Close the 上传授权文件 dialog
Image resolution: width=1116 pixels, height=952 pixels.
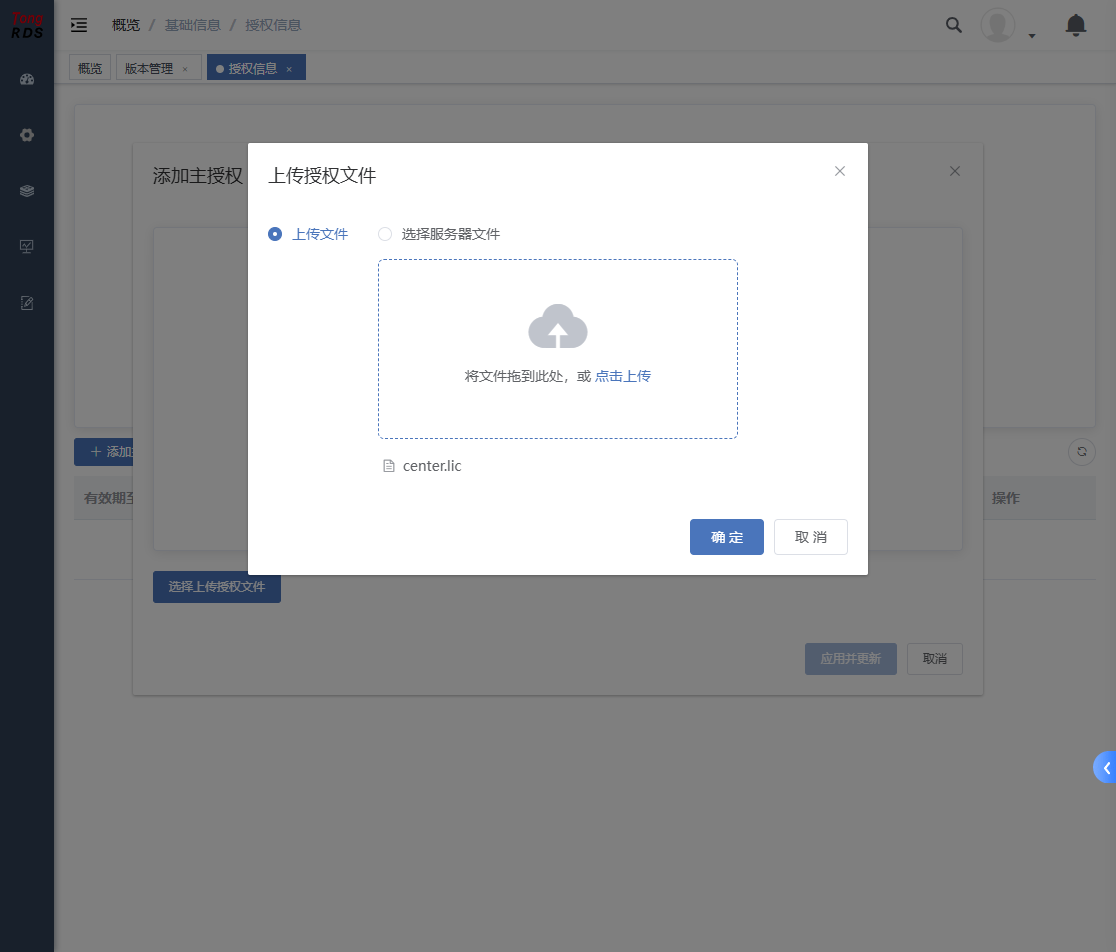[x=840, y=171]
